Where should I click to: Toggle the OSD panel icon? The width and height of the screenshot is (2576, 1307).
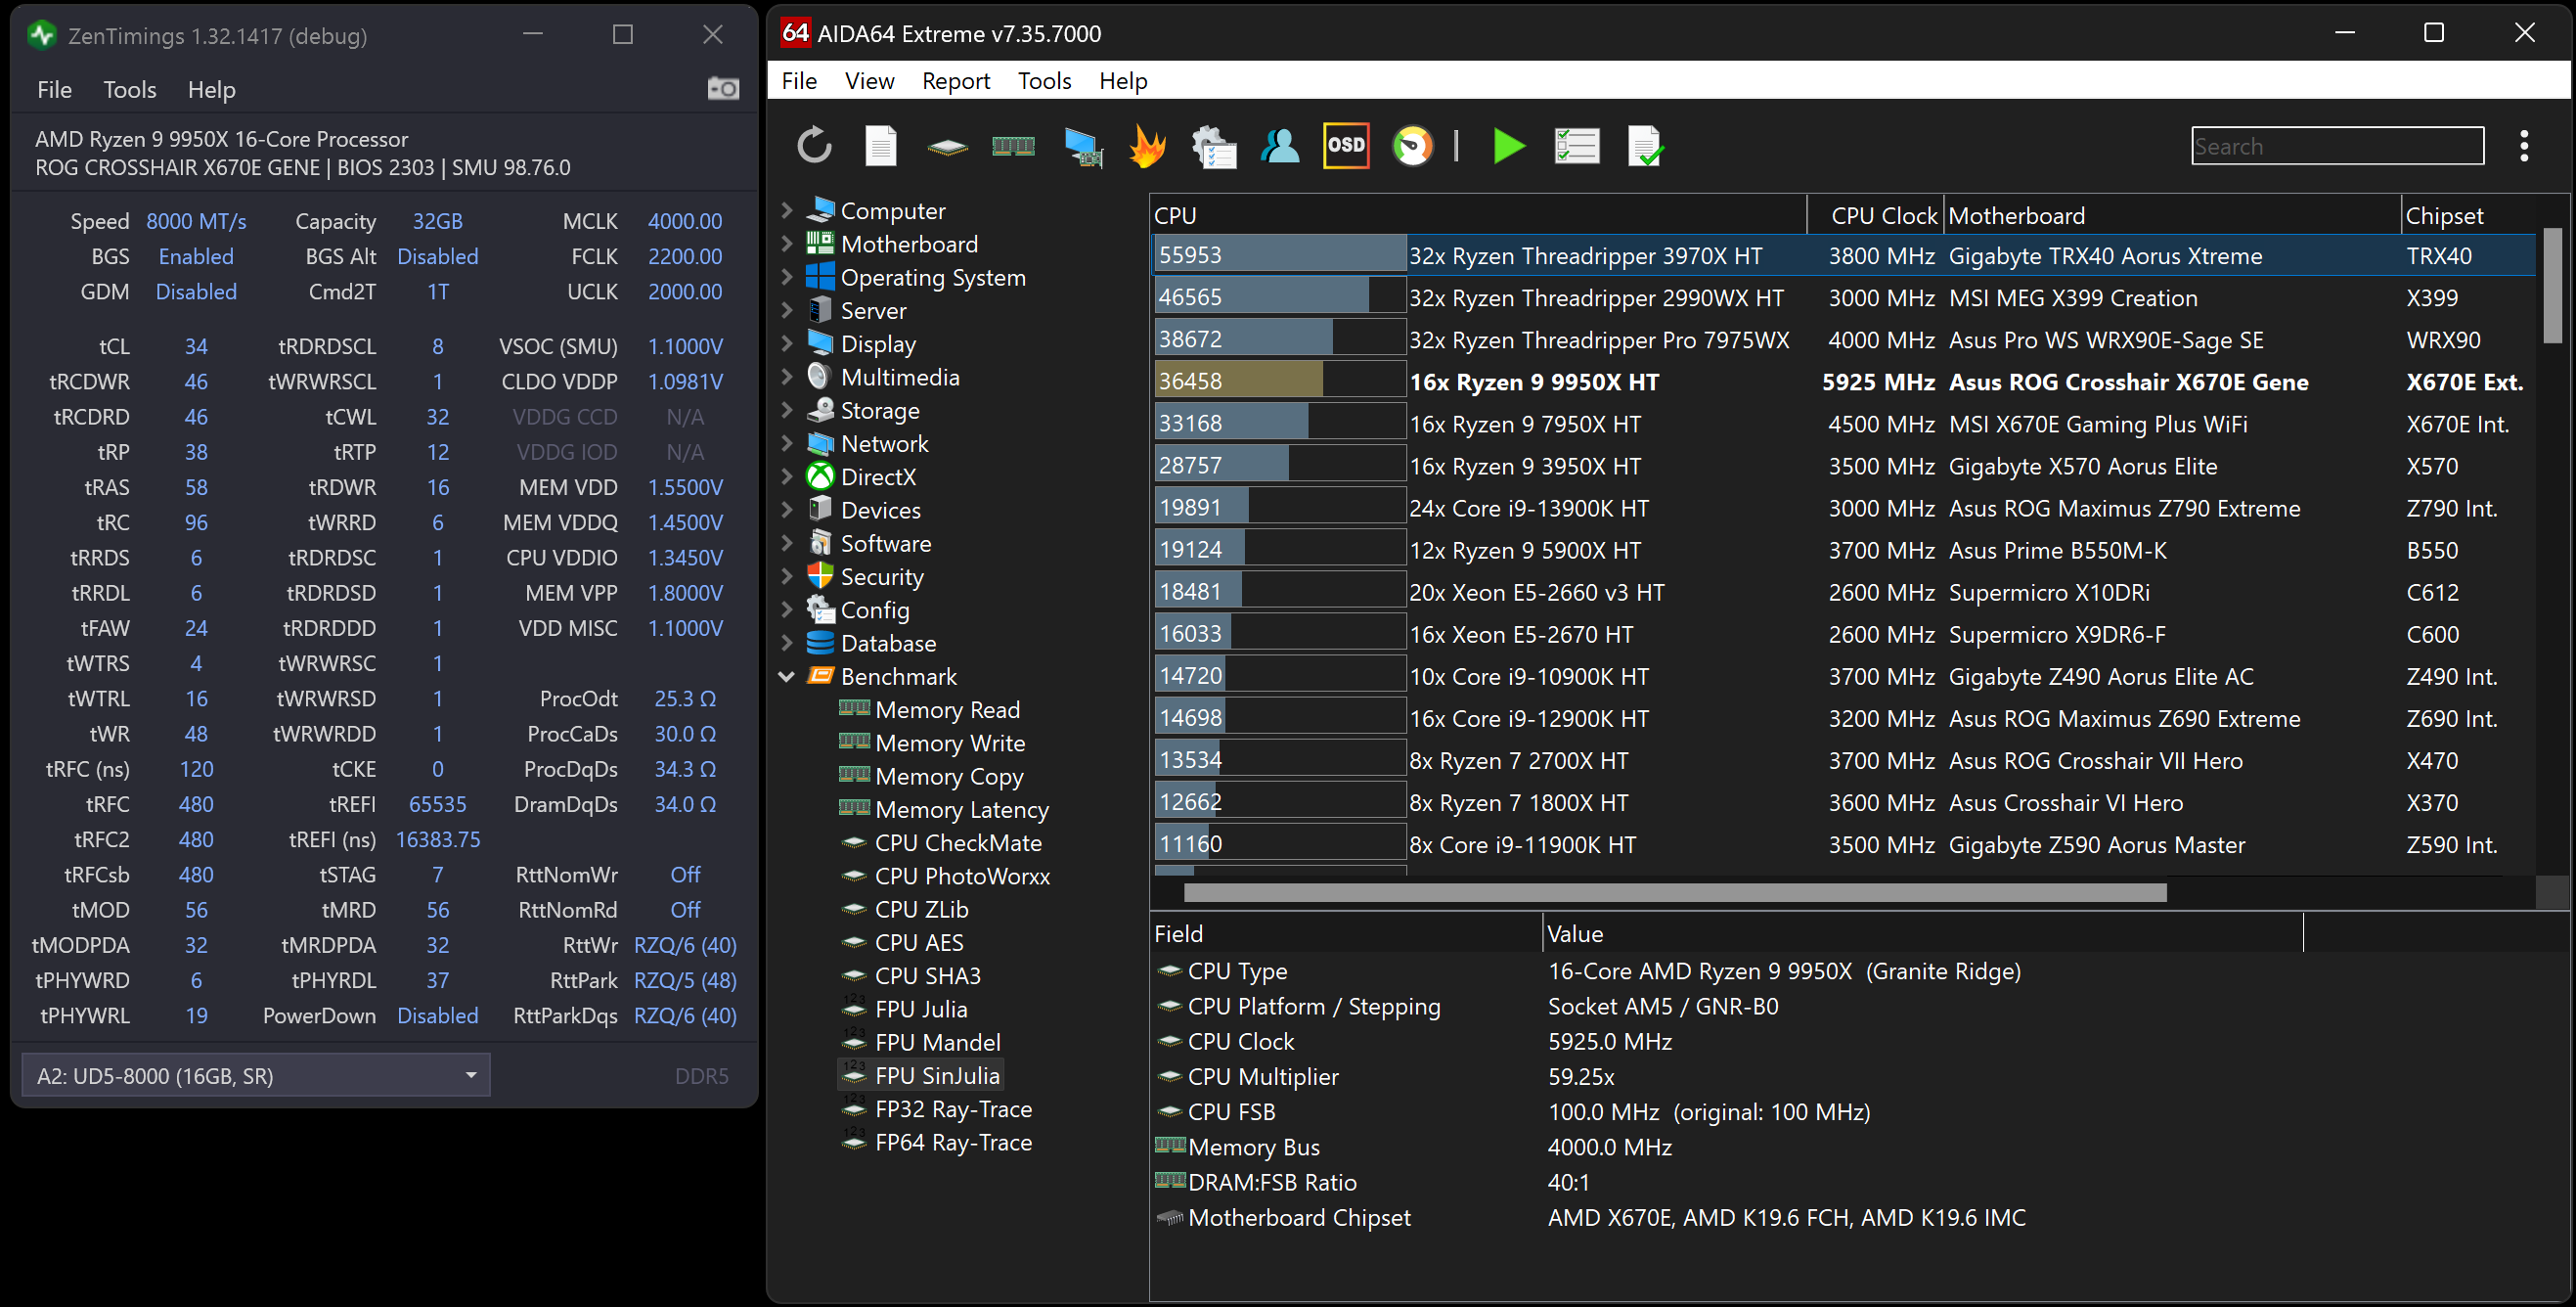tap(1345, 146)
